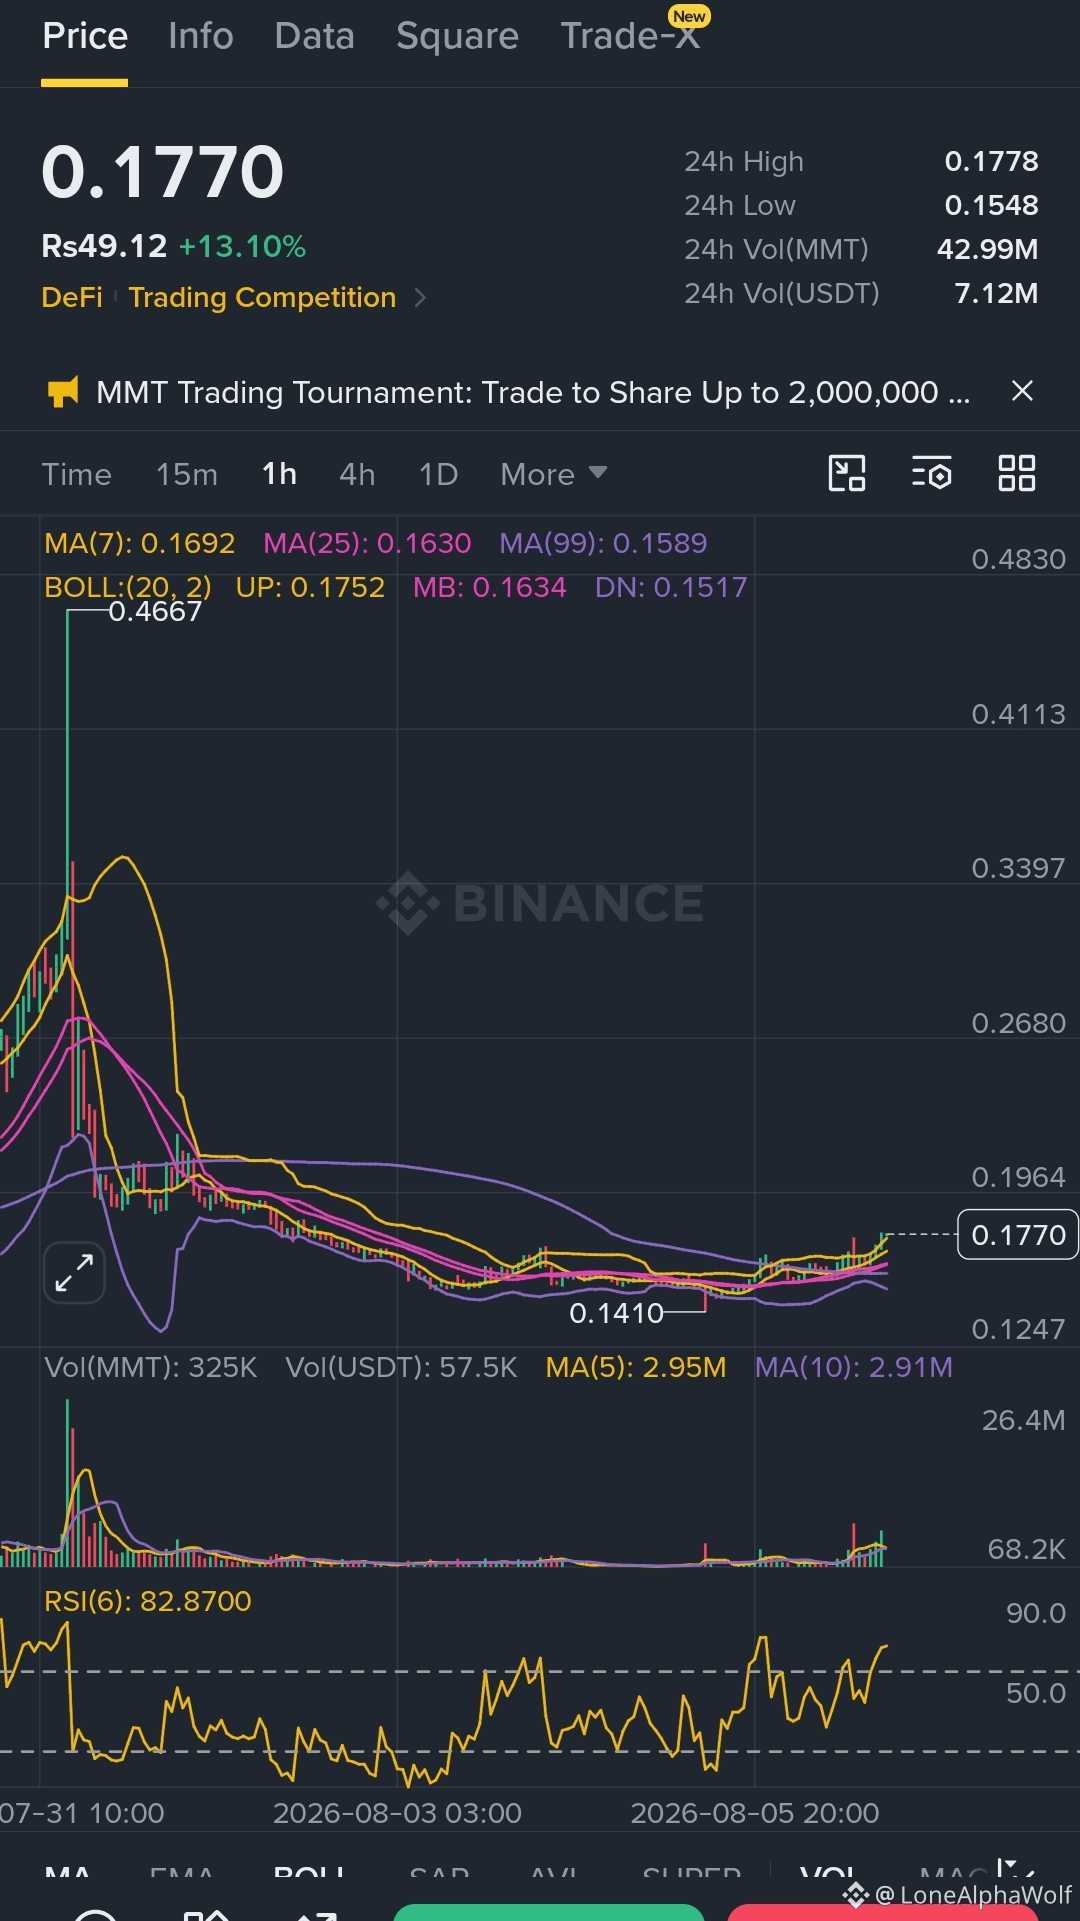Open the Trading Competition link

pos(262,298)
